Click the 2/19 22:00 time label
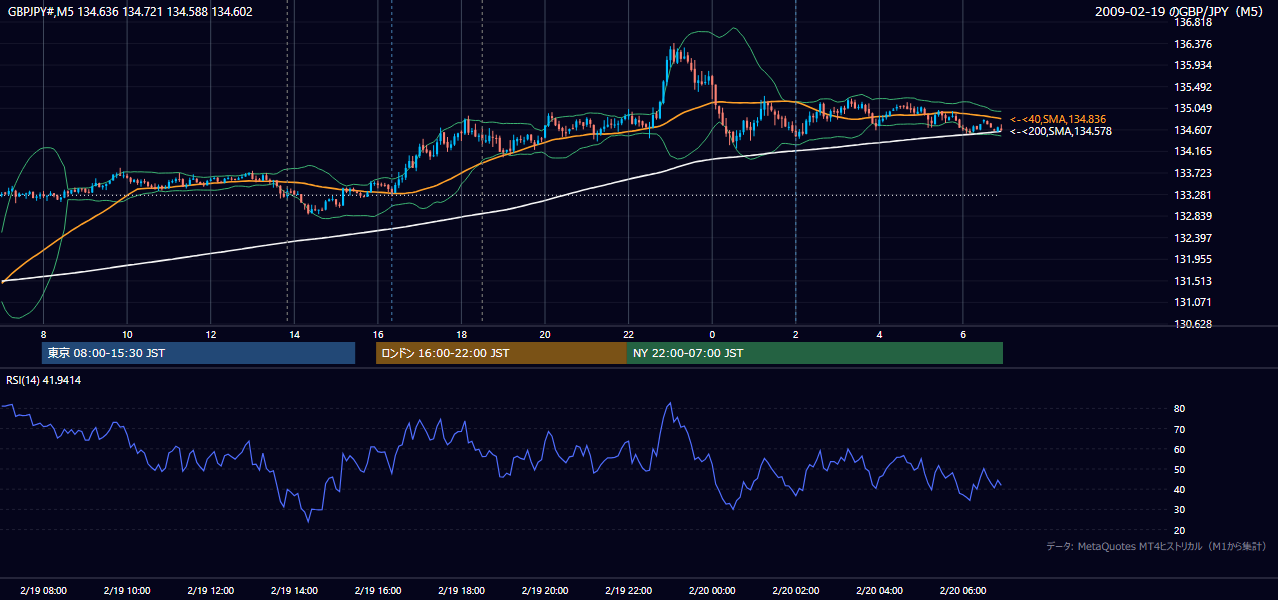 pos(628,590)
